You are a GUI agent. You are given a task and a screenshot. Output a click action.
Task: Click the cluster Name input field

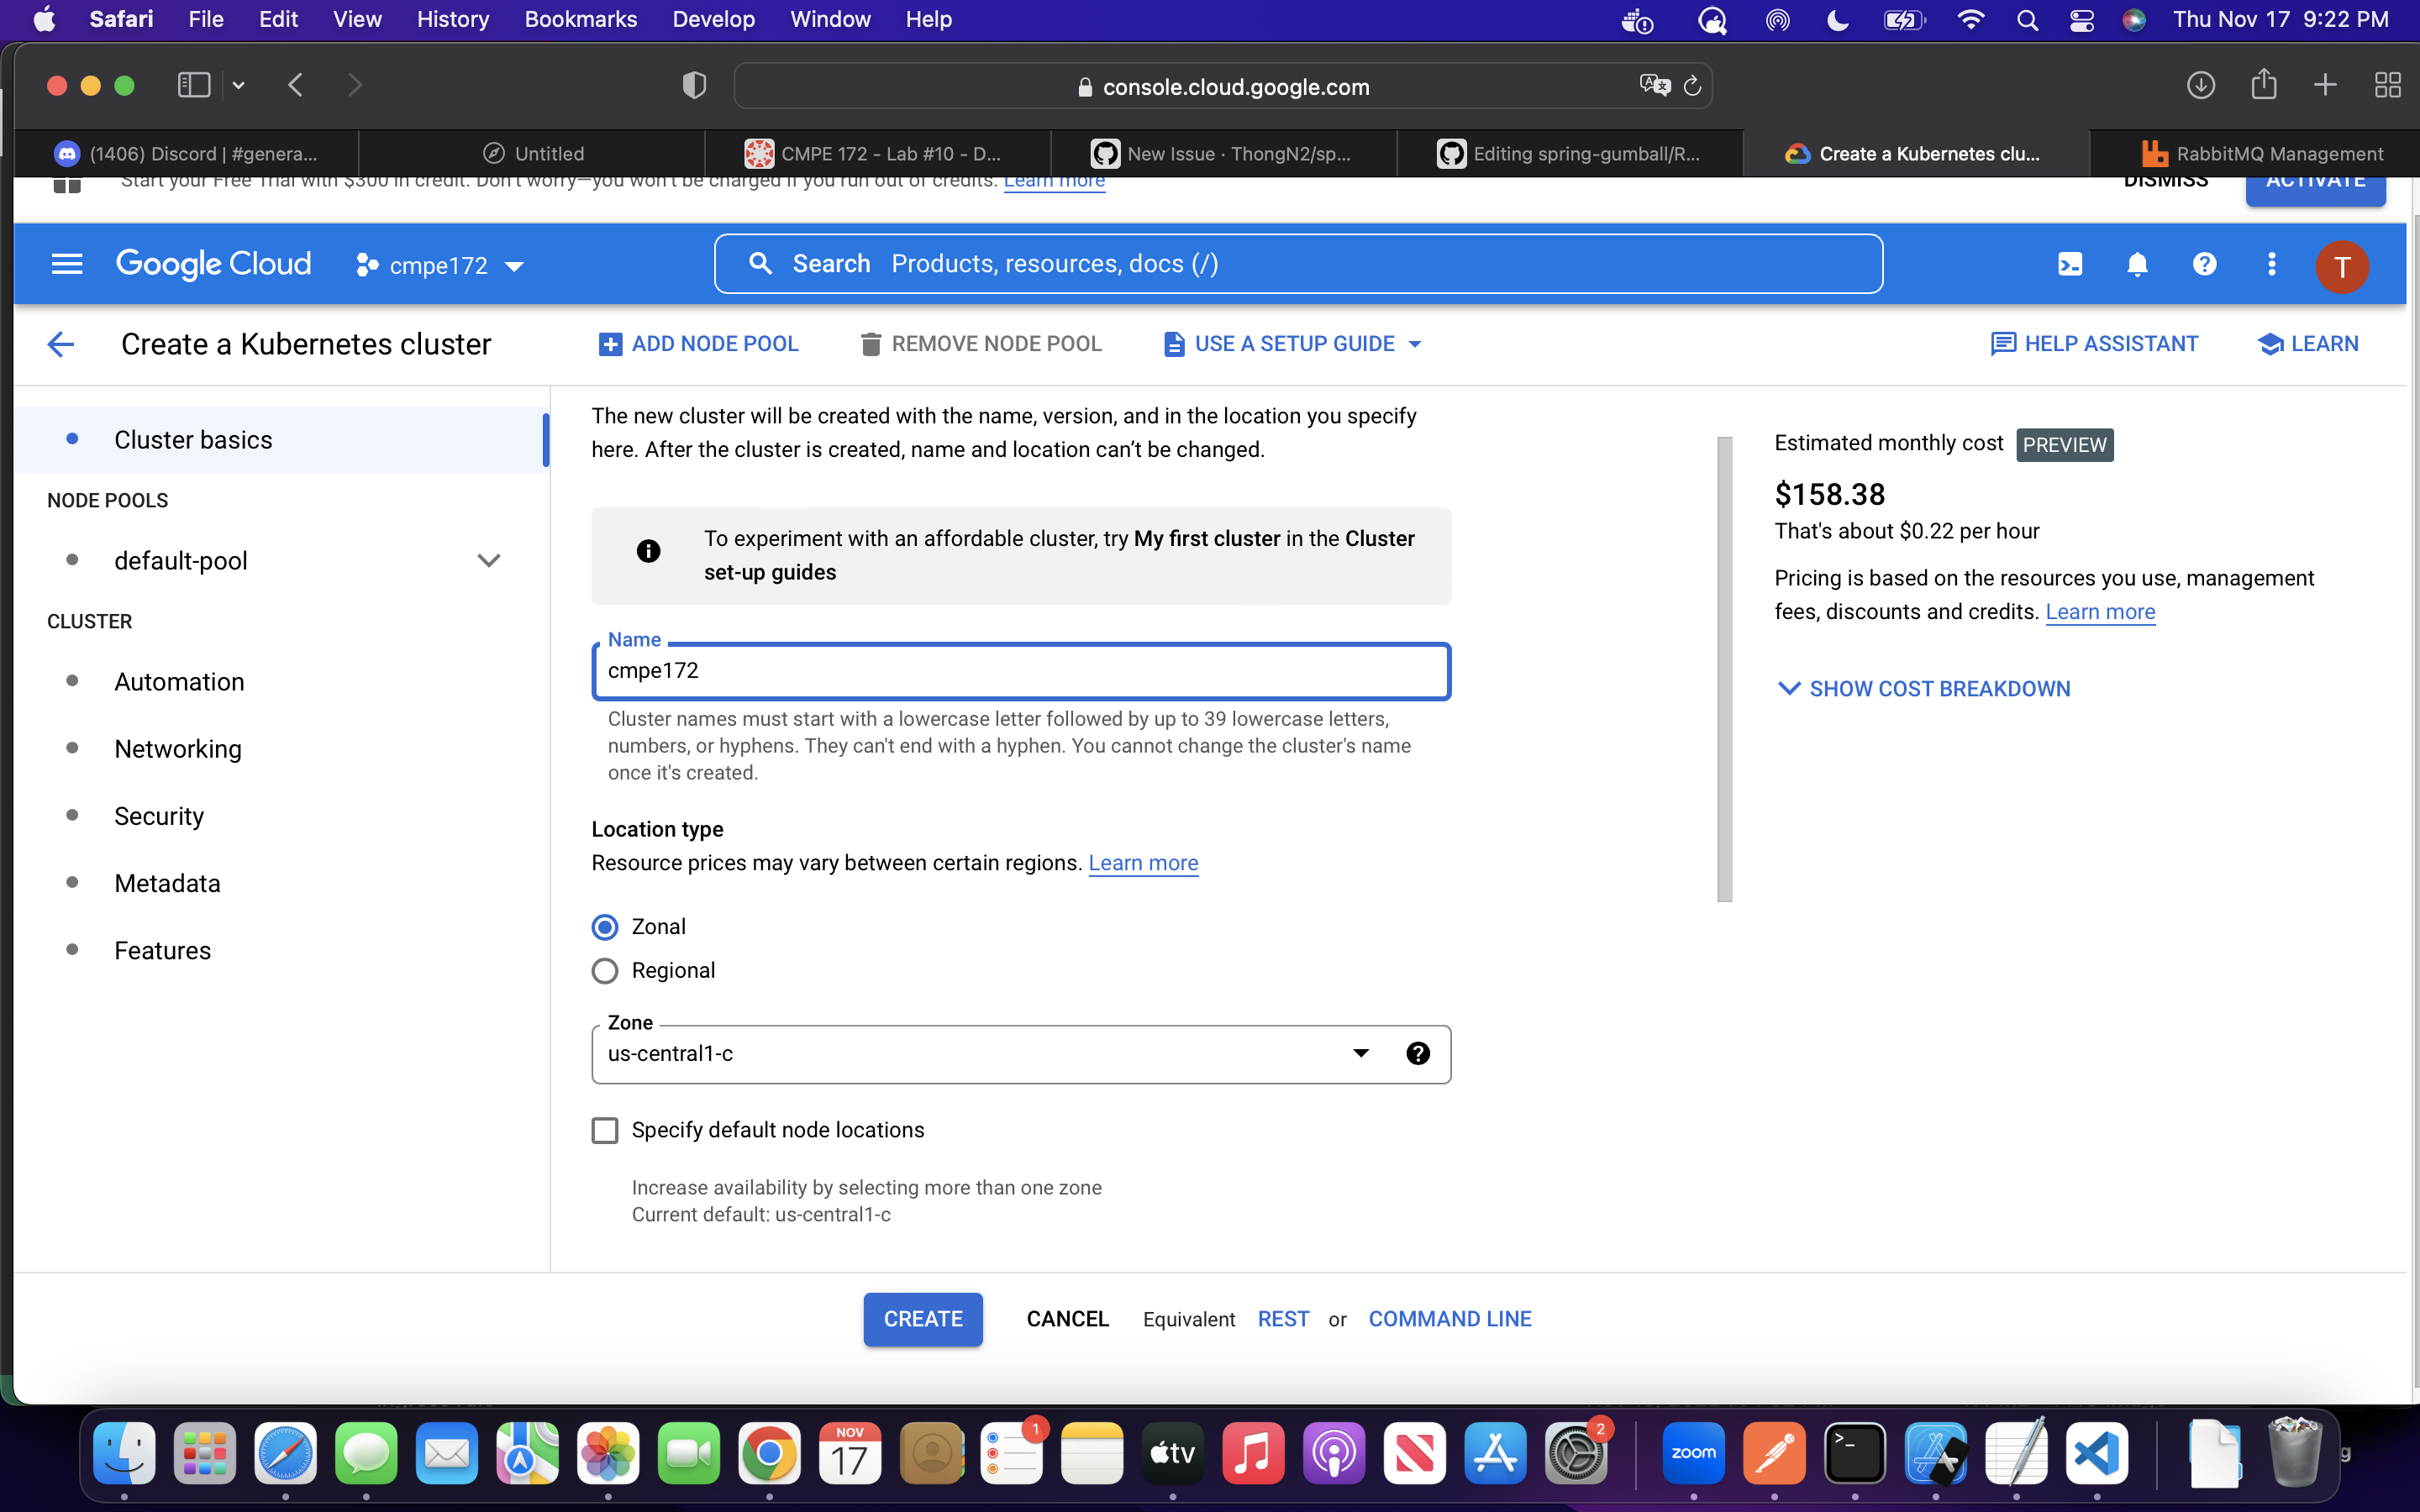1020,671
